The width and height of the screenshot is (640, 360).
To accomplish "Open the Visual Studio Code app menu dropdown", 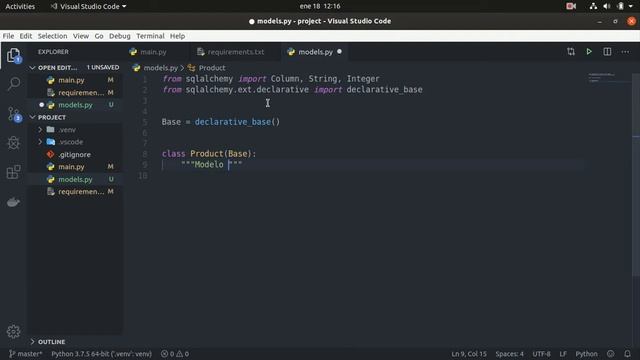I will (x=88, y=6).
